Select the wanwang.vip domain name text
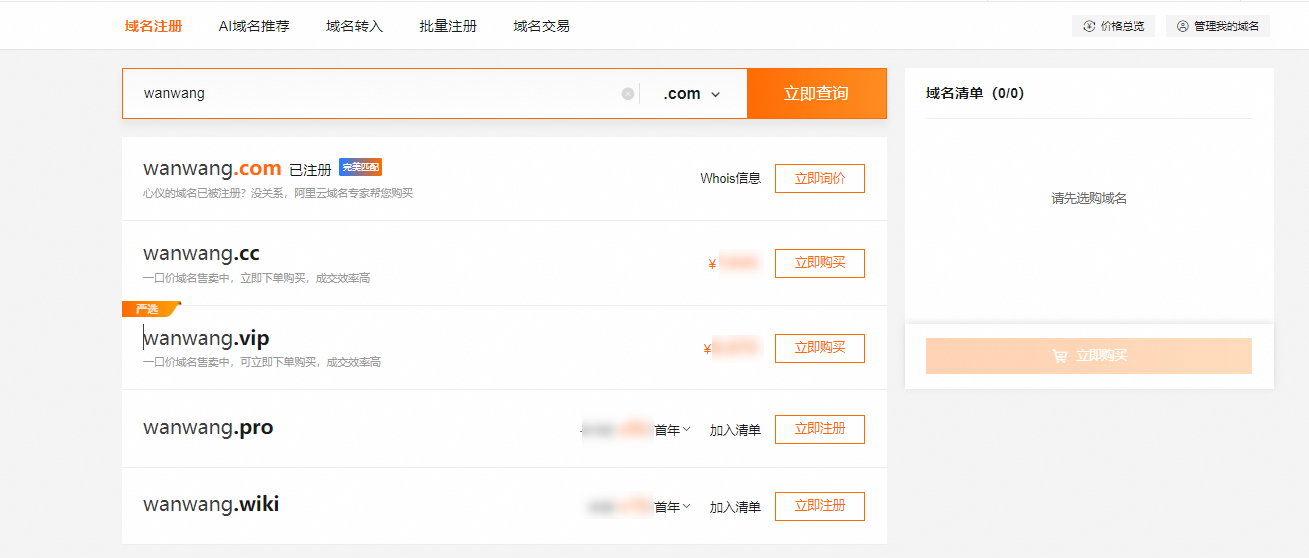Screen dimensions: 1309x558 [206, 338]
